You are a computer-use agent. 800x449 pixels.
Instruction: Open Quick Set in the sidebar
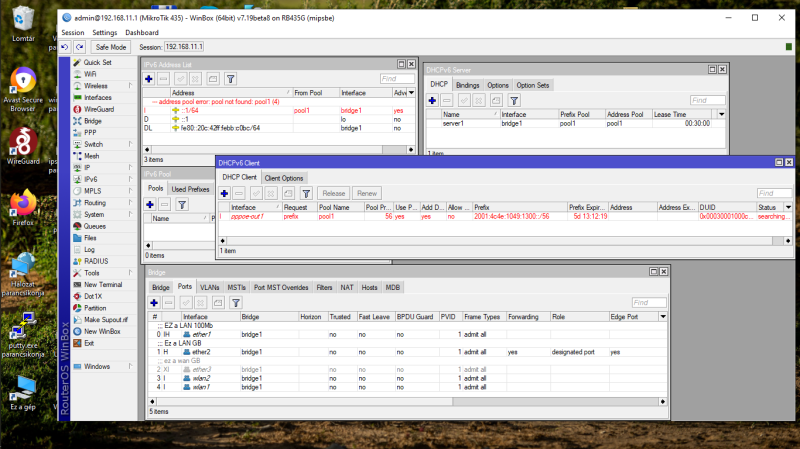[97, 62]
